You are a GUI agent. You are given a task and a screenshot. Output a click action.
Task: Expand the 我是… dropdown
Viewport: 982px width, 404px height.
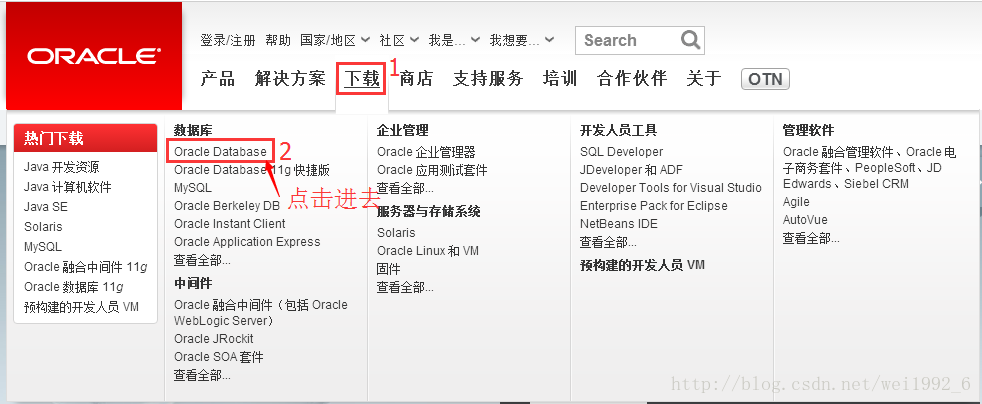[x=454, y=41]
